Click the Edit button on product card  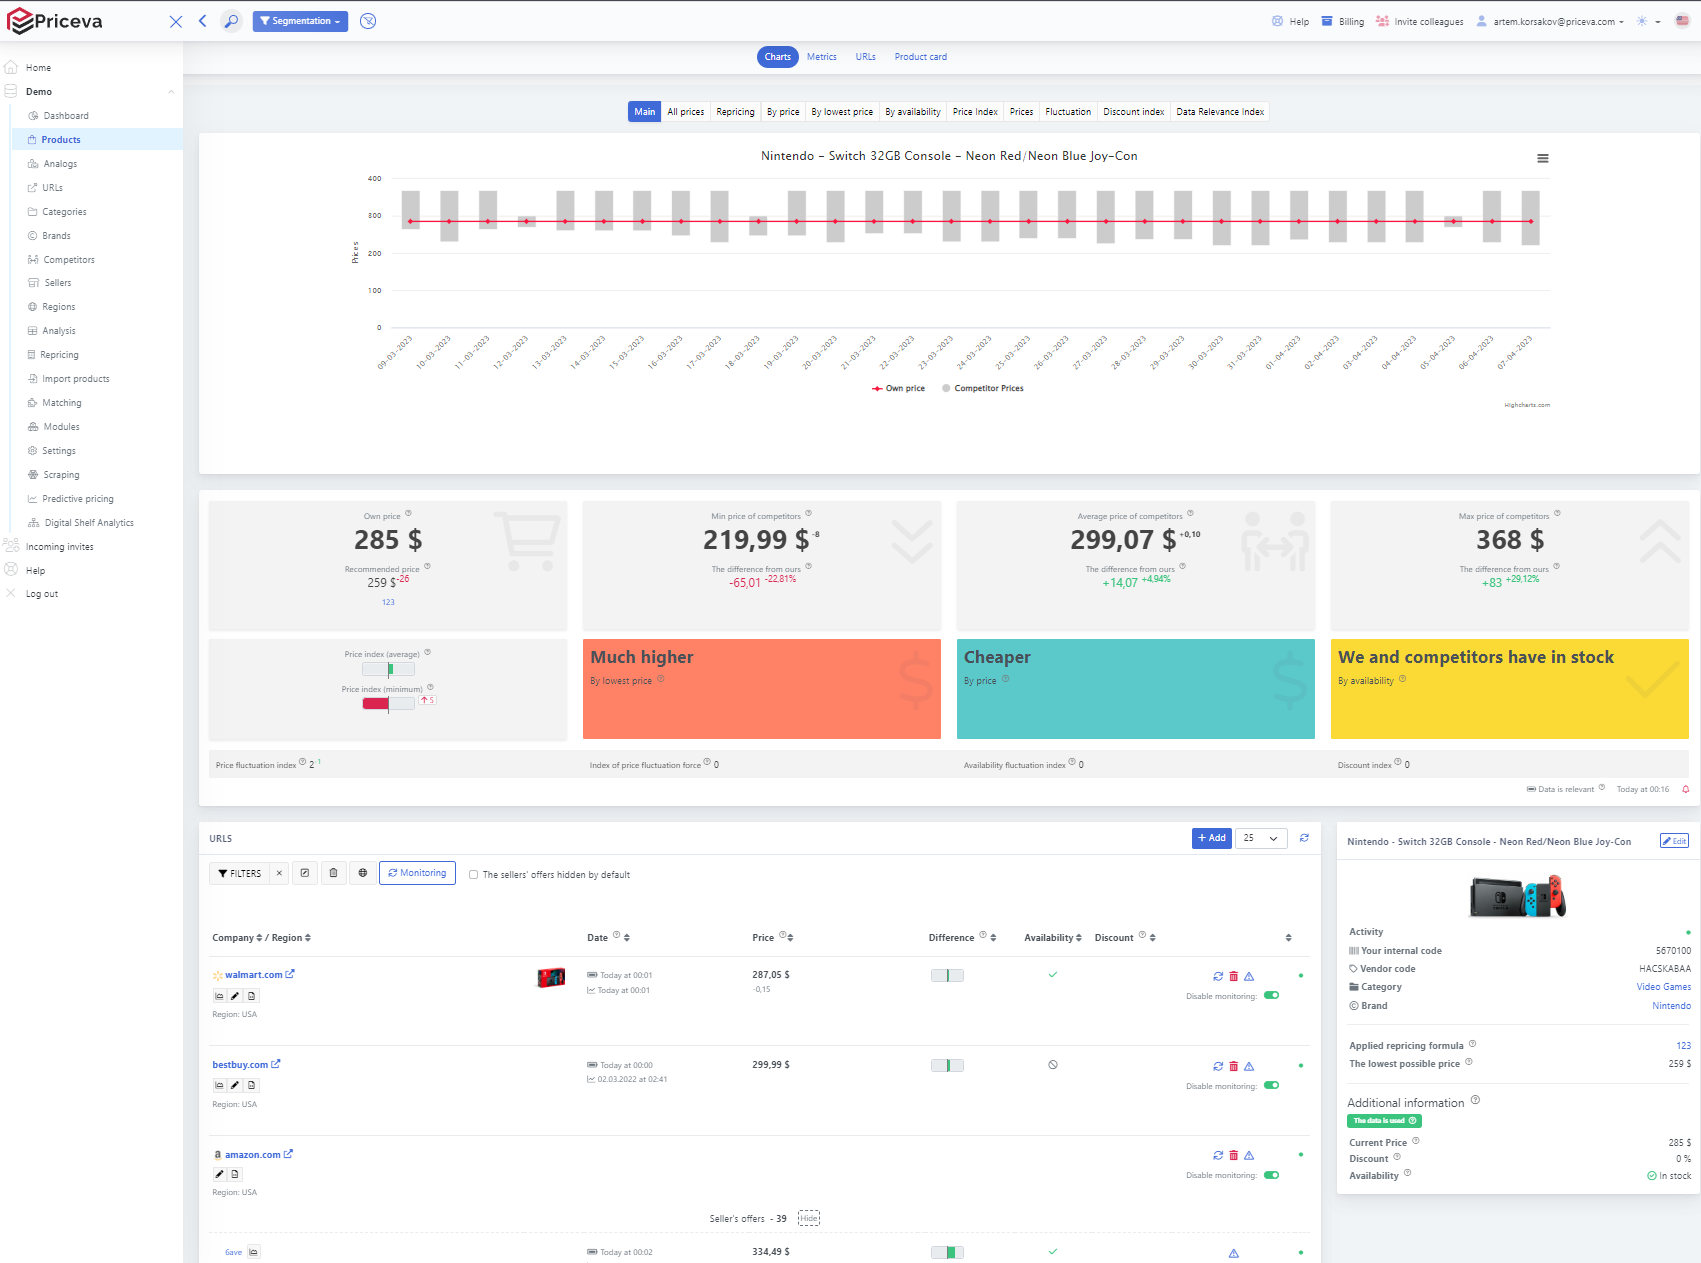point(1674,841)
